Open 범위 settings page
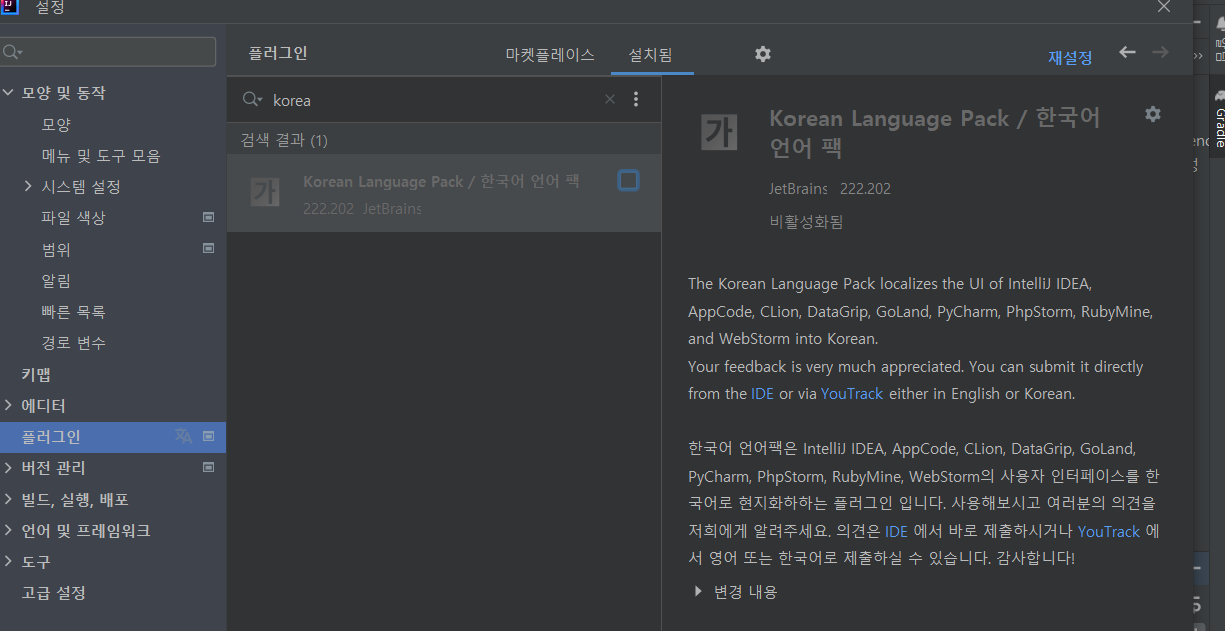Image resolution: width=1225 pixels, height=631 pixels. click(x=56, y=249)
